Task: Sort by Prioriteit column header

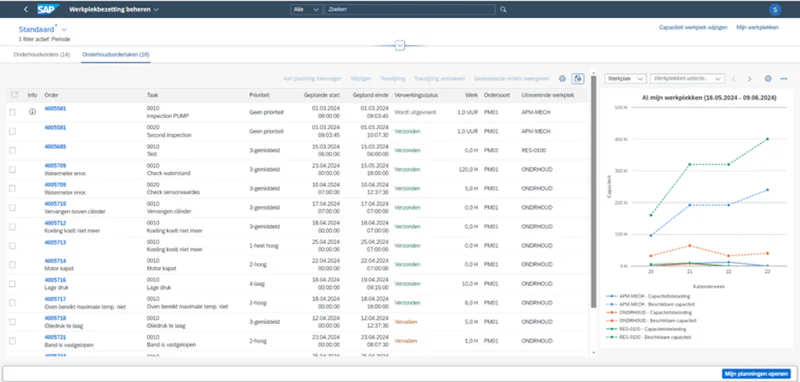Action: click(x=259, y=95)
